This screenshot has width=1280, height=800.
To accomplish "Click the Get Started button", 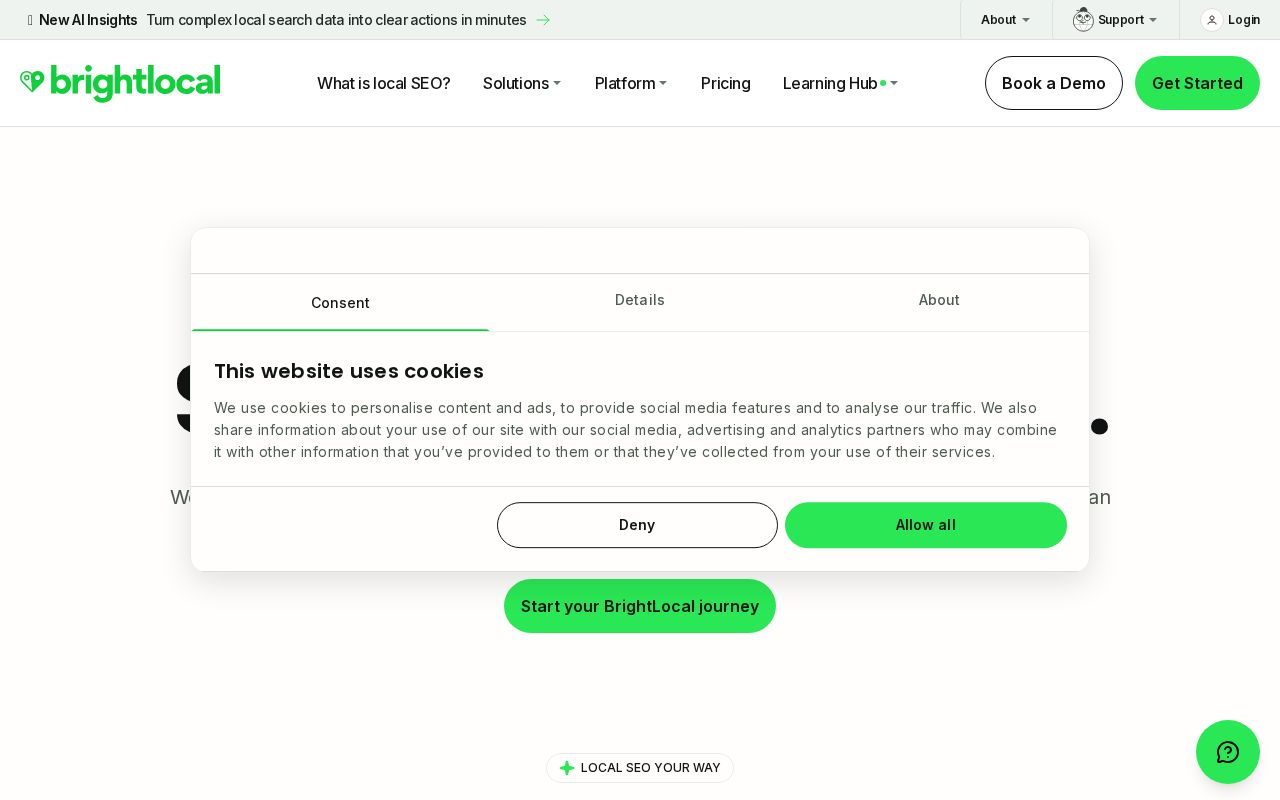I will click(1197, 83).
